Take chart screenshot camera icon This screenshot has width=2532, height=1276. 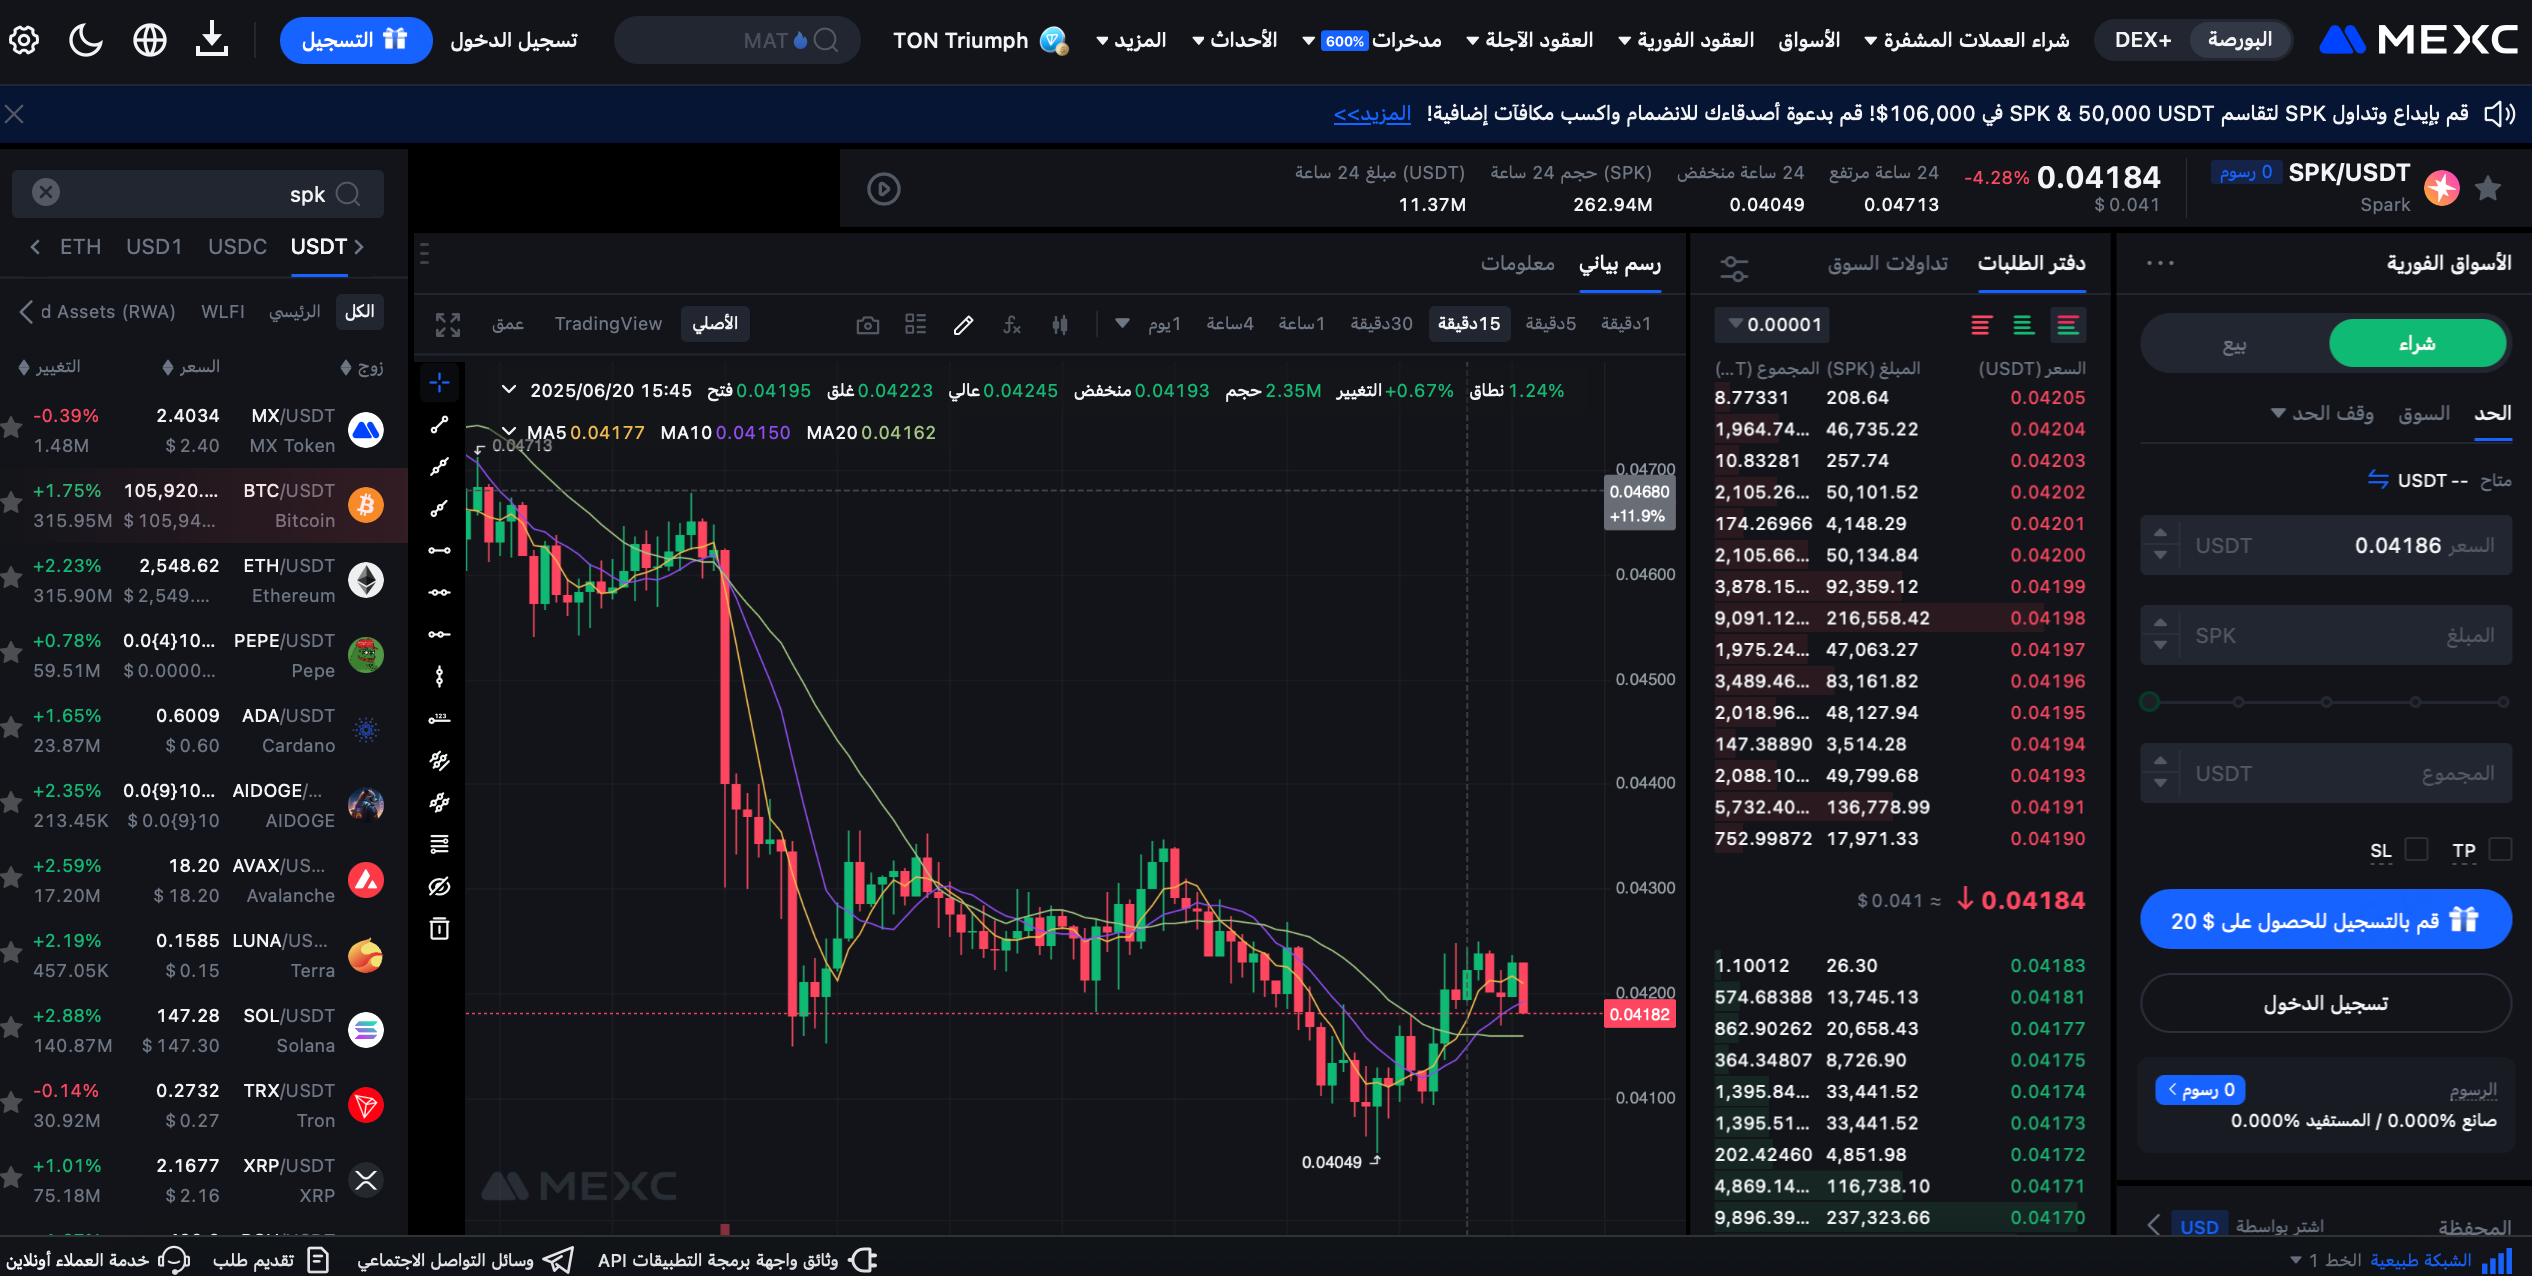tap(868, 324)
